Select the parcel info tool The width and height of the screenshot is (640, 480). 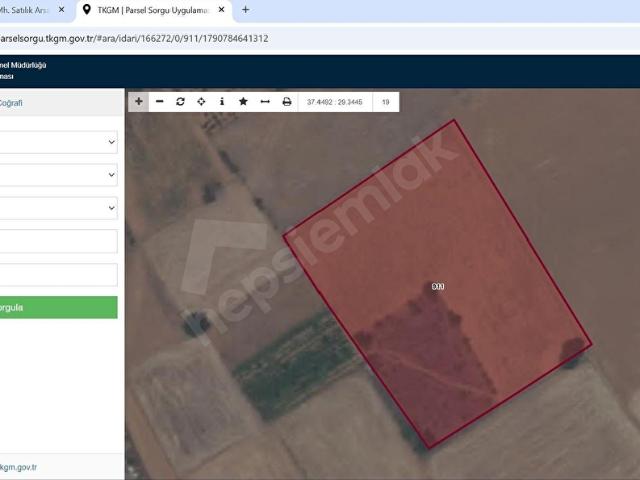pos(222,102)
